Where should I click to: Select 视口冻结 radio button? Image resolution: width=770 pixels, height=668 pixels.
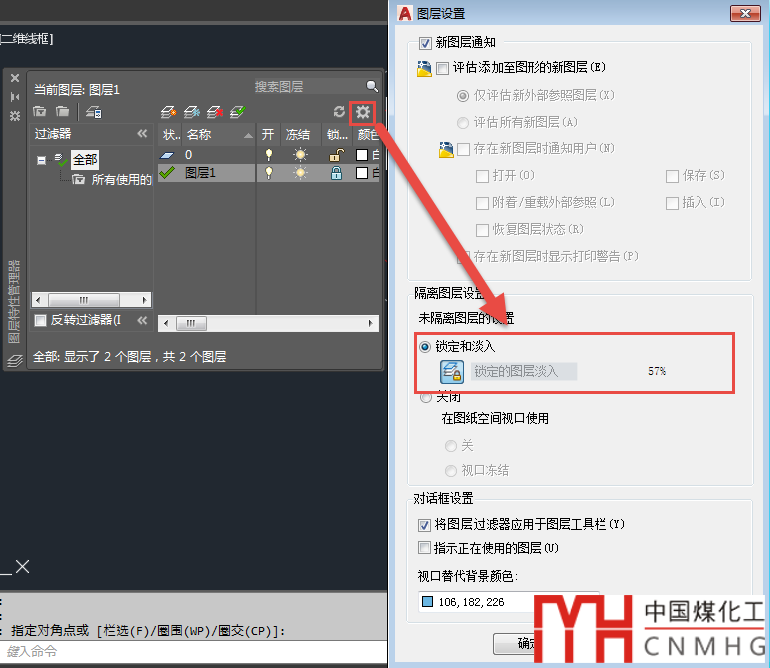coord(450,471)
